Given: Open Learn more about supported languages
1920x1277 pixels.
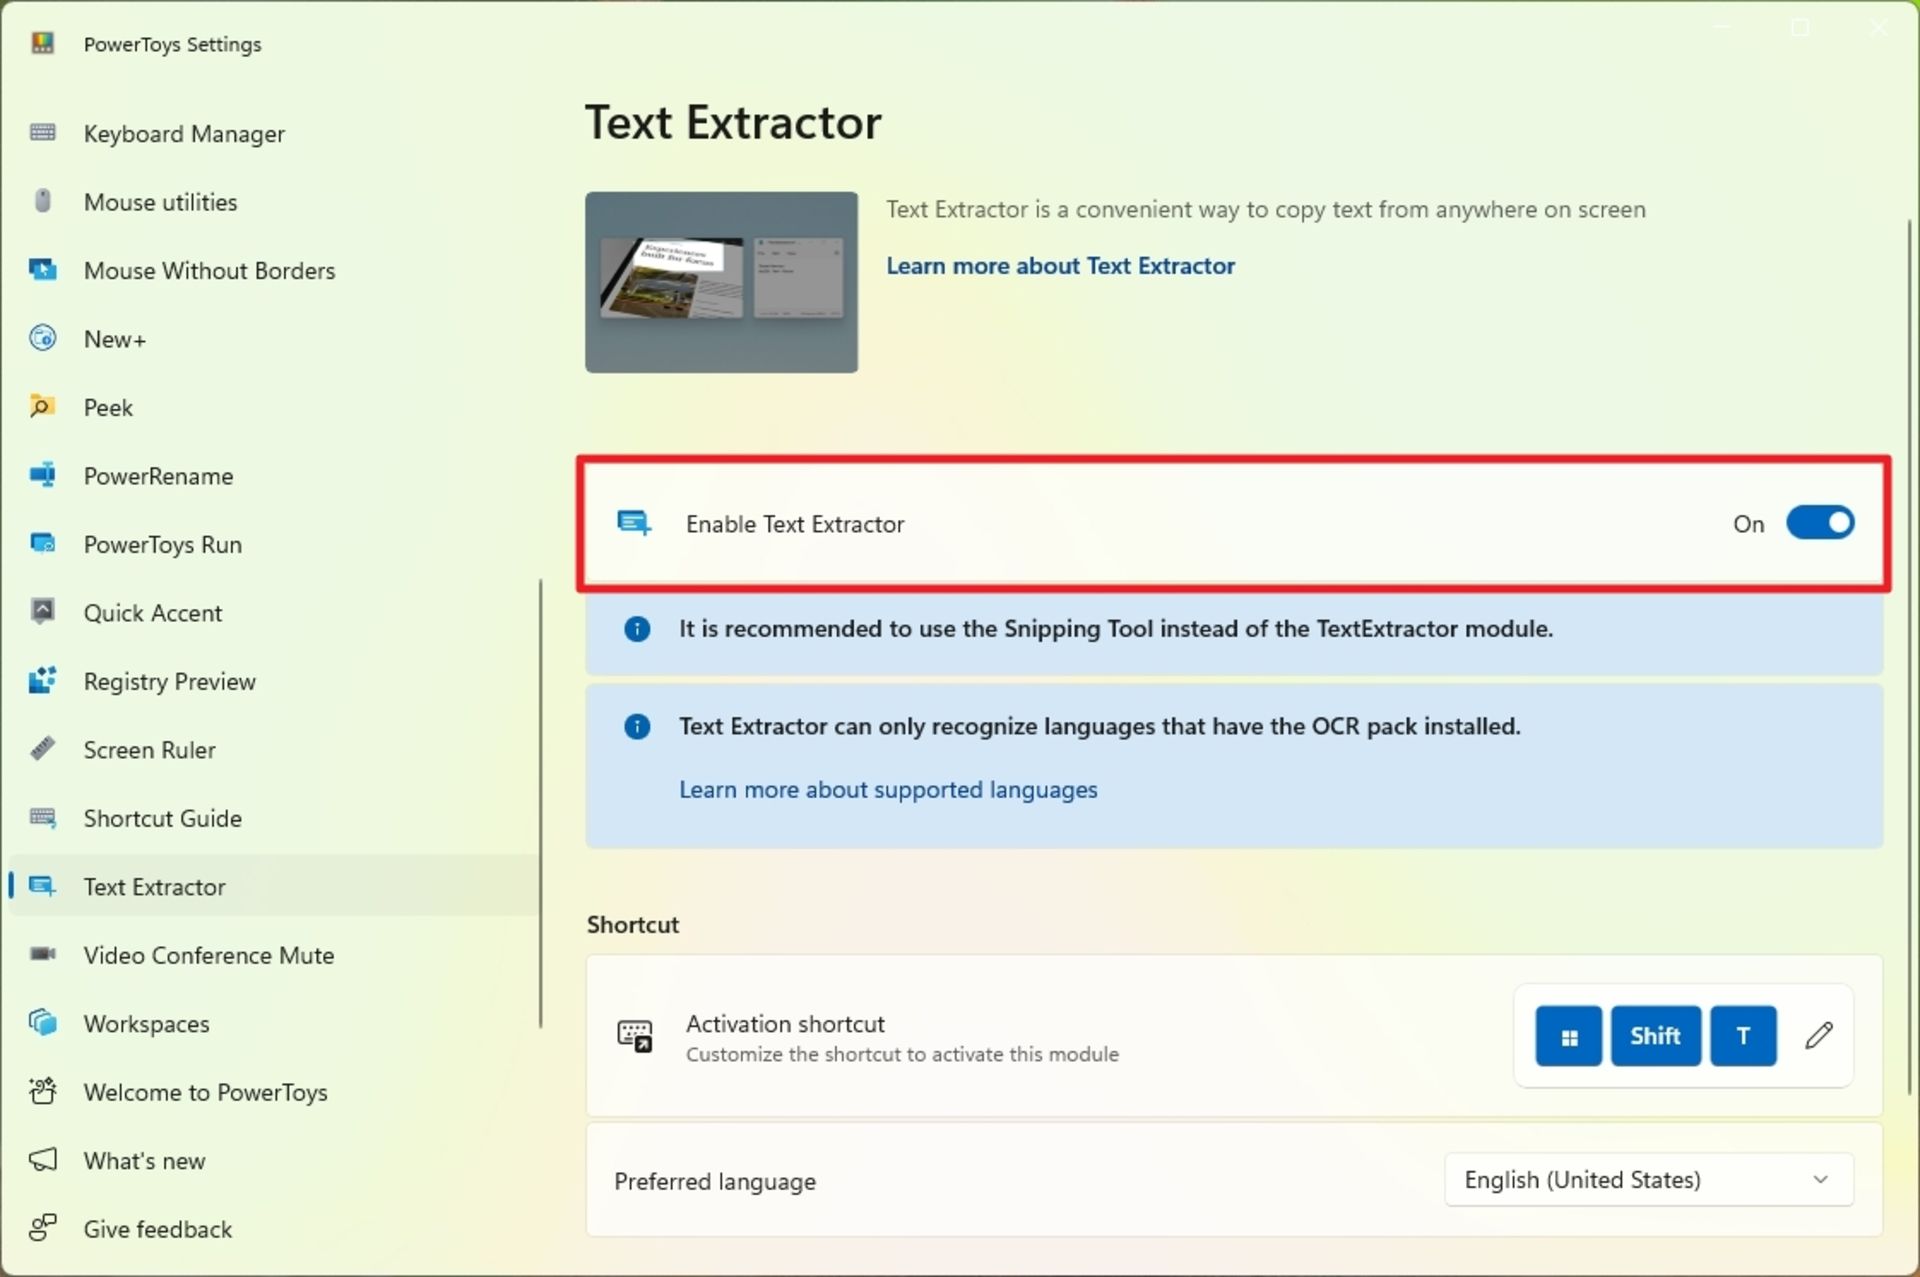Looking at the screenshot, I should (888, 790).
